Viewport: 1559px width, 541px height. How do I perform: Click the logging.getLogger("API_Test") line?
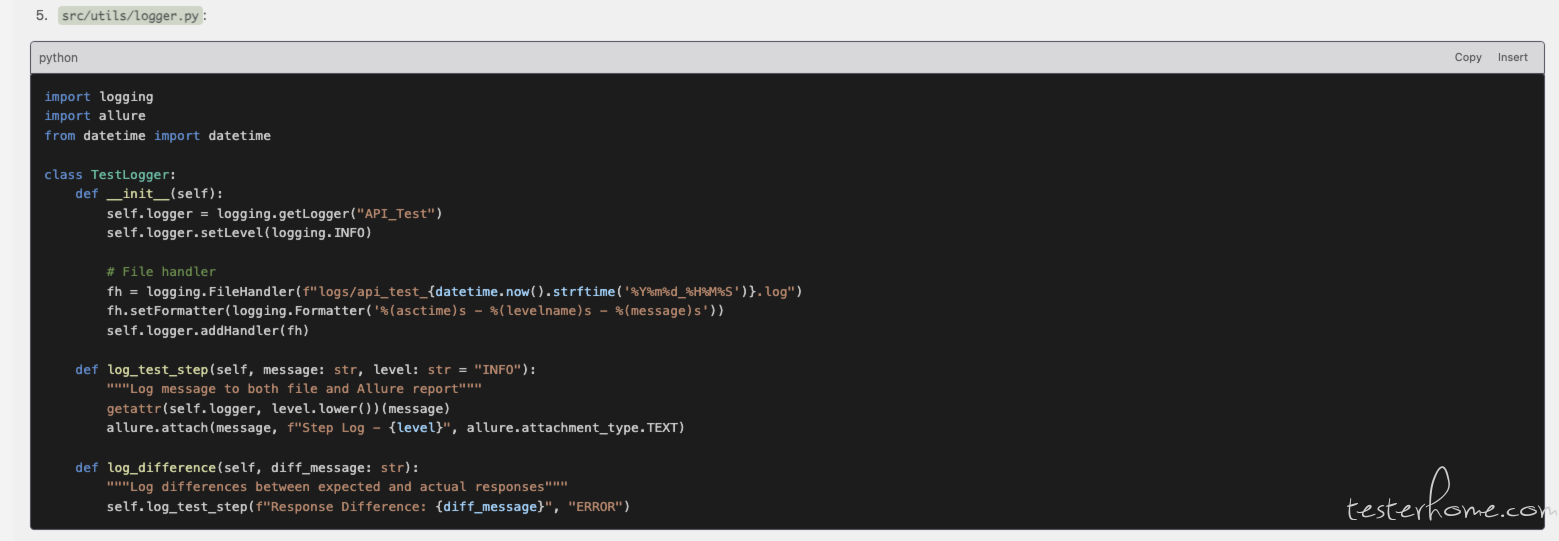274,213
